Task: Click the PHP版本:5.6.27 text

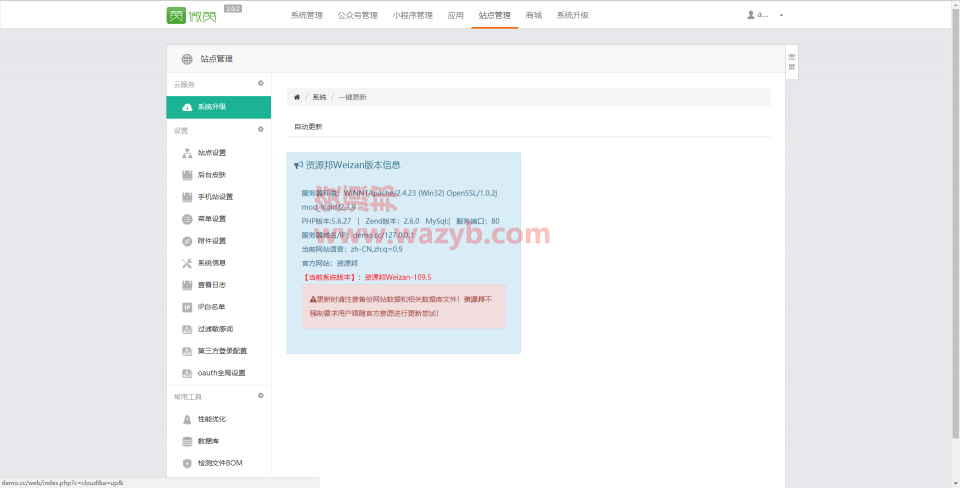Action: (x=326, y=221)
